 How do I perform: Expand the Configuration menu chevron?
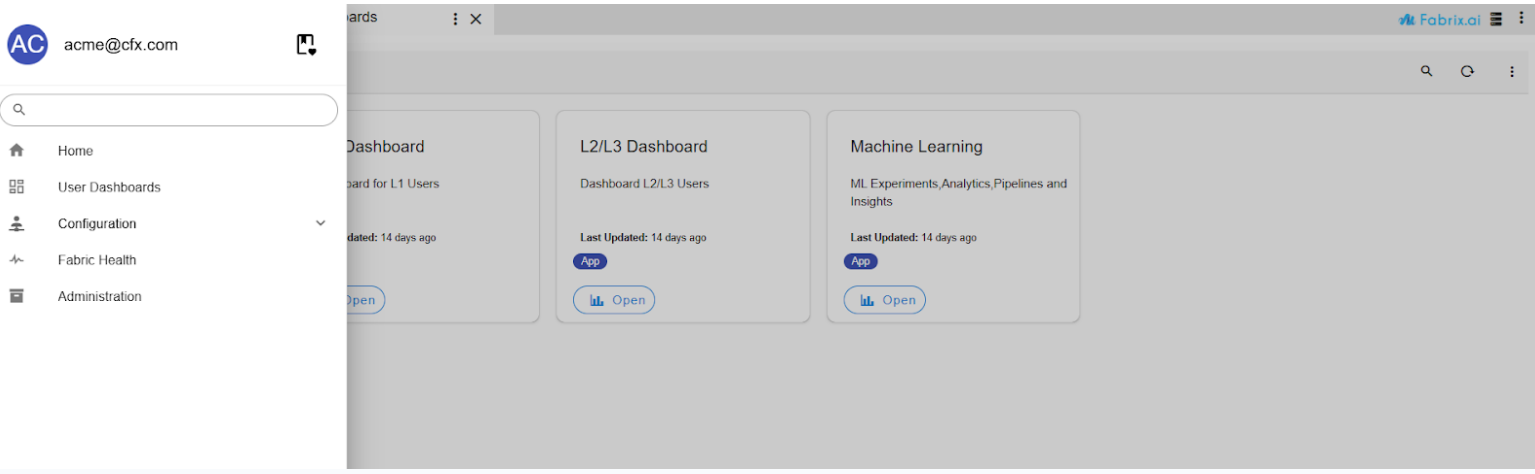coord(320,224)
